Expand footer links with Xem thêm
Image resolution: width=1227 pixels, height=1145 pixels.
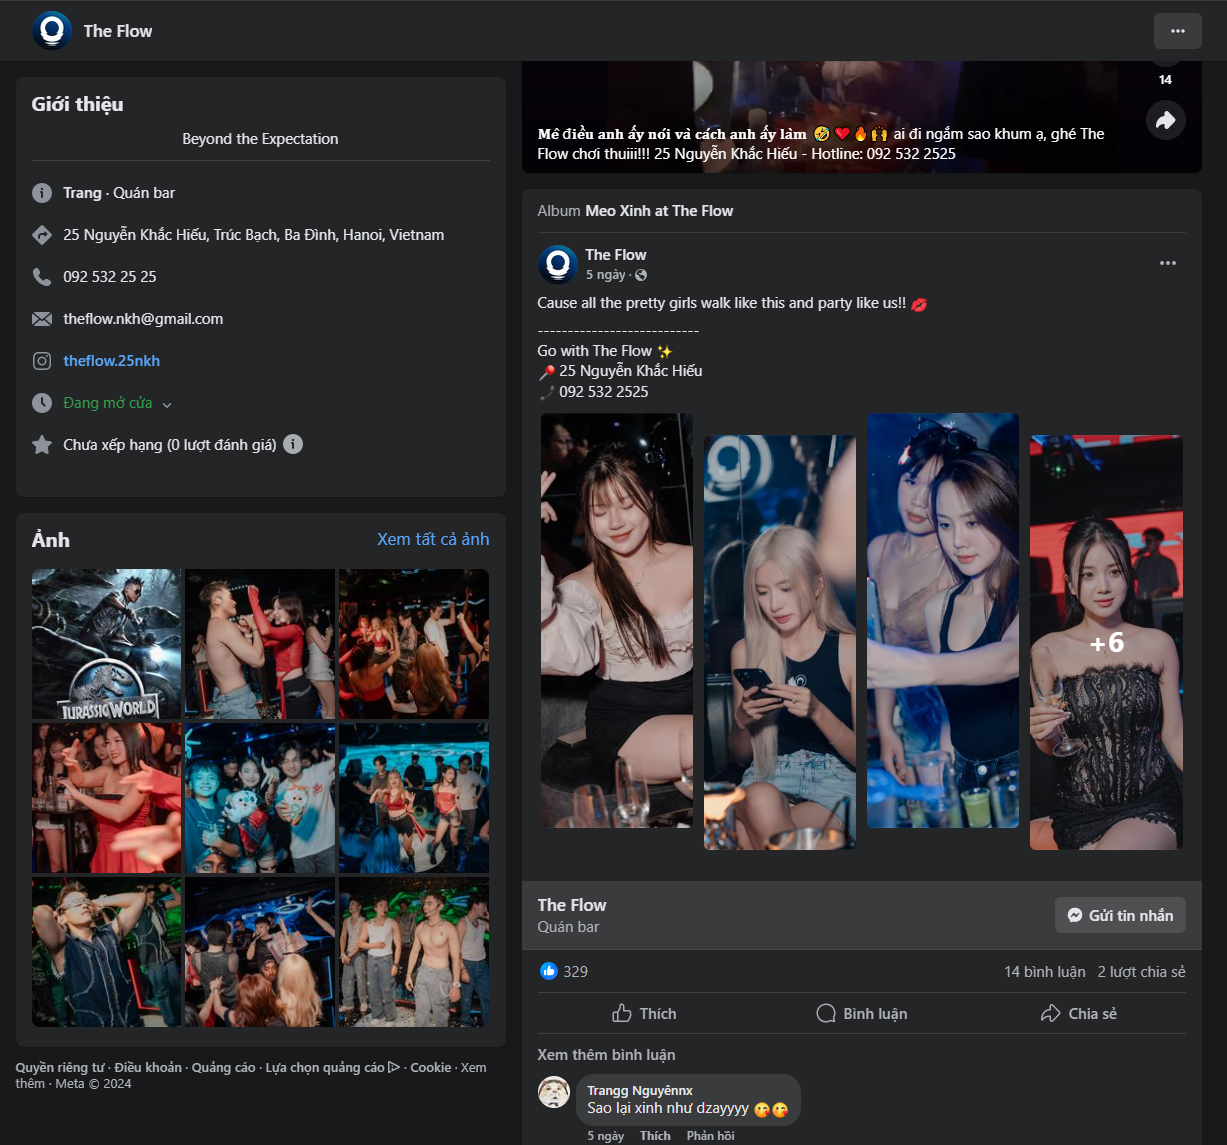472,1068
